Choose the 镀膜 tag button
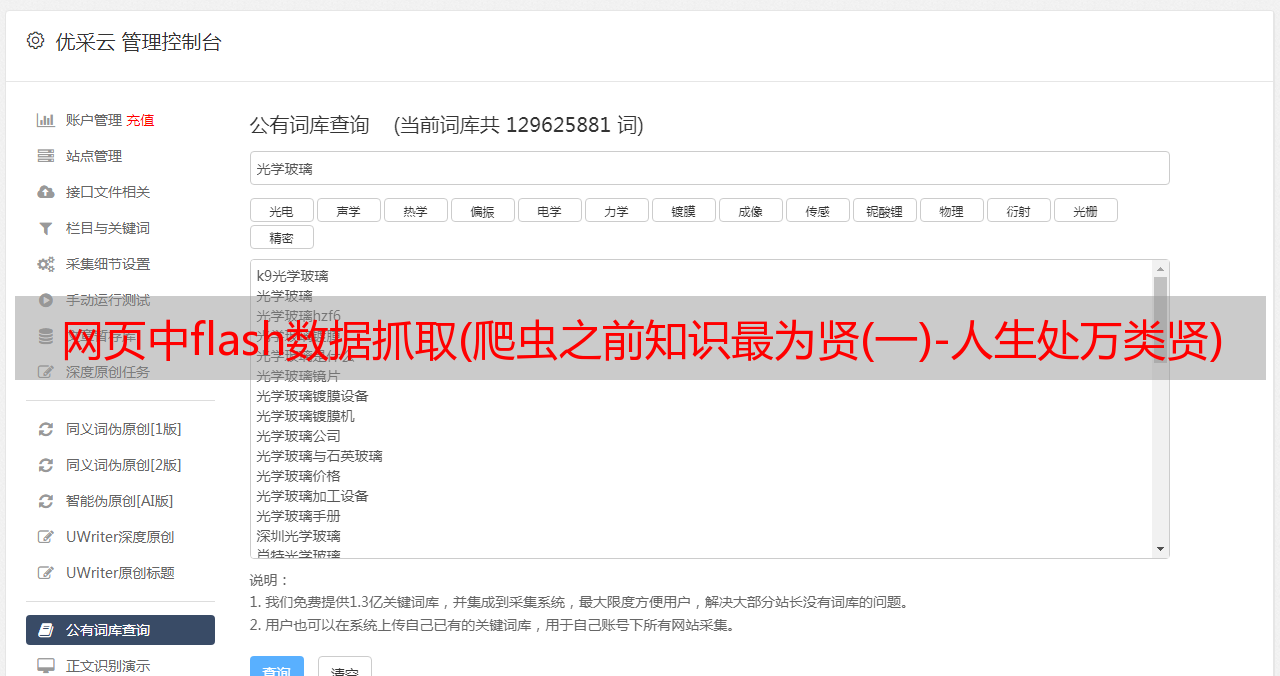This screenshot has width=1280, height=676. click(x=683, y=210)
